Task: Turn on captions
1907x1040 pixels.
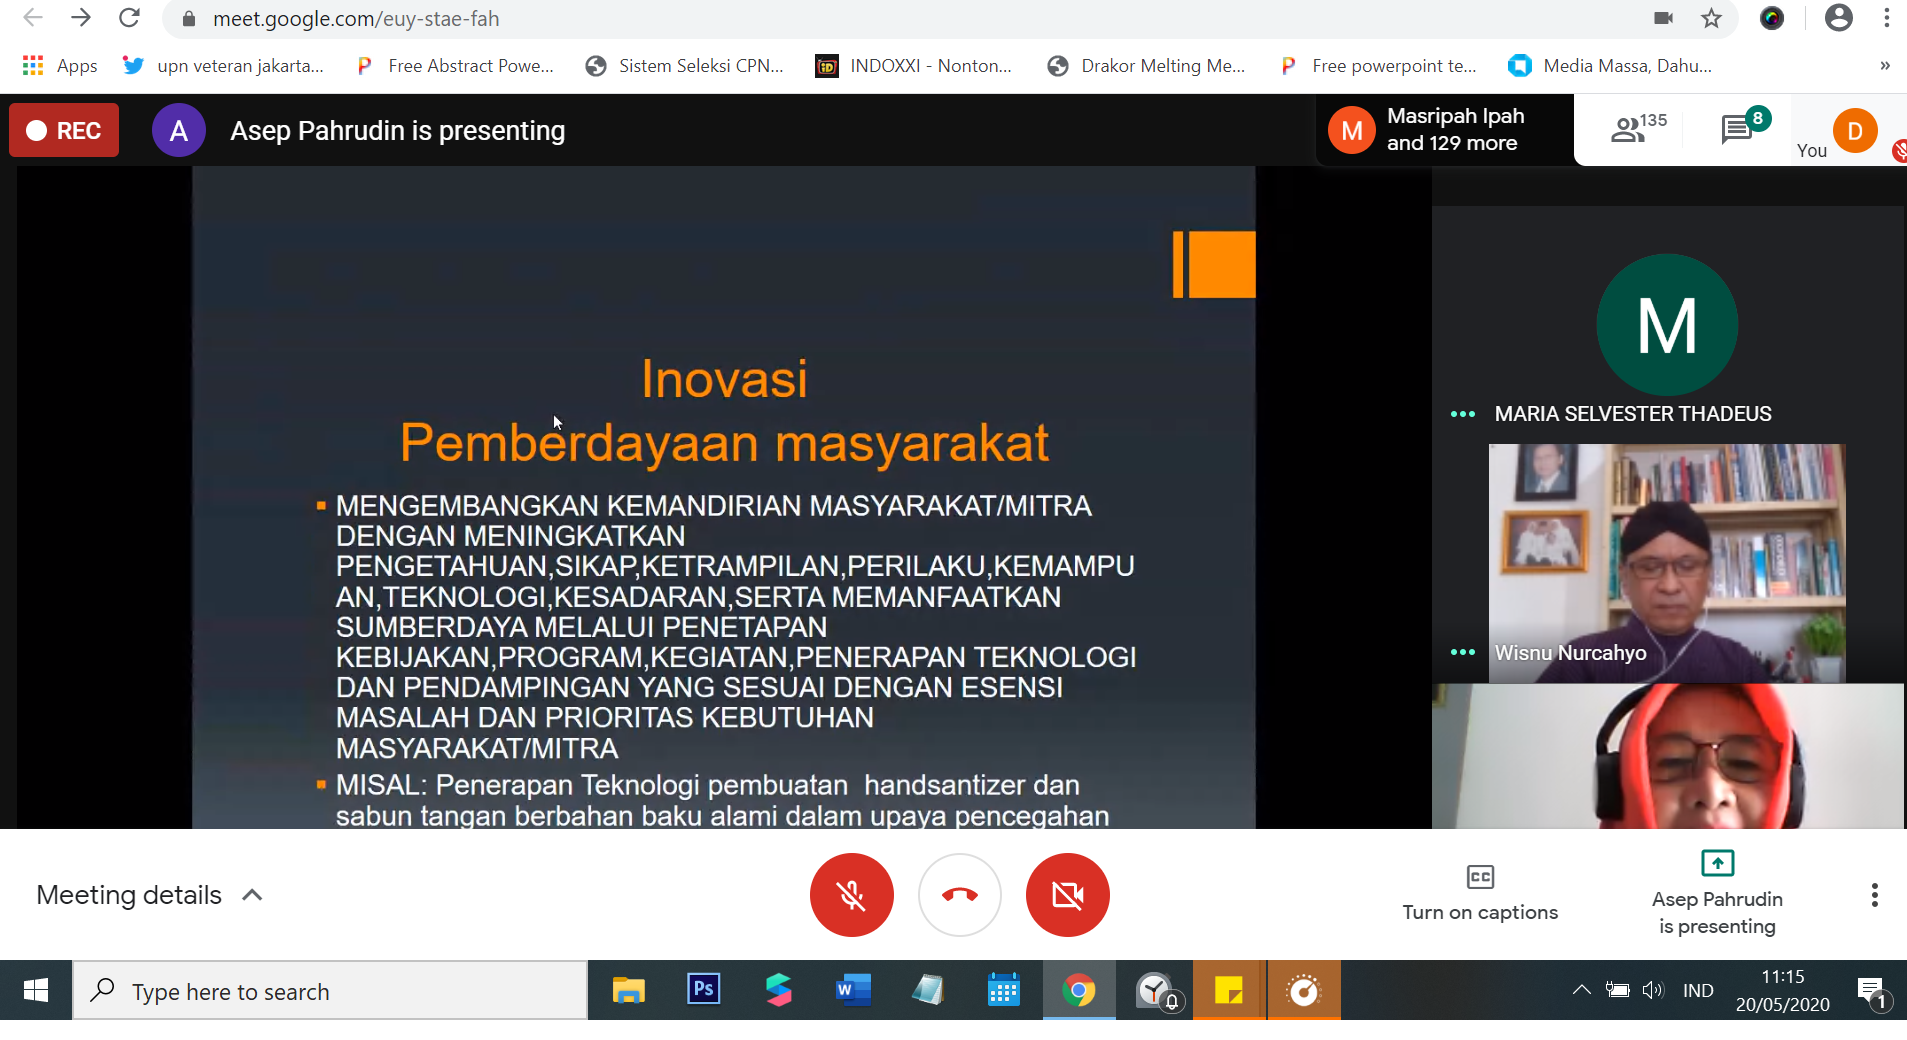Action: point(1480,893)
